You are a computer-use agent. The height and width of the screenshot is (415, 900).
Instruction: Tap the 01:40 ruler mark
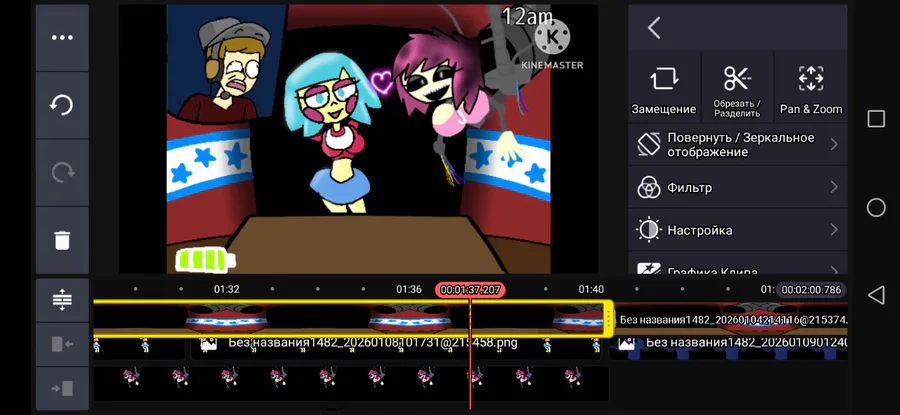coord(591,289)
